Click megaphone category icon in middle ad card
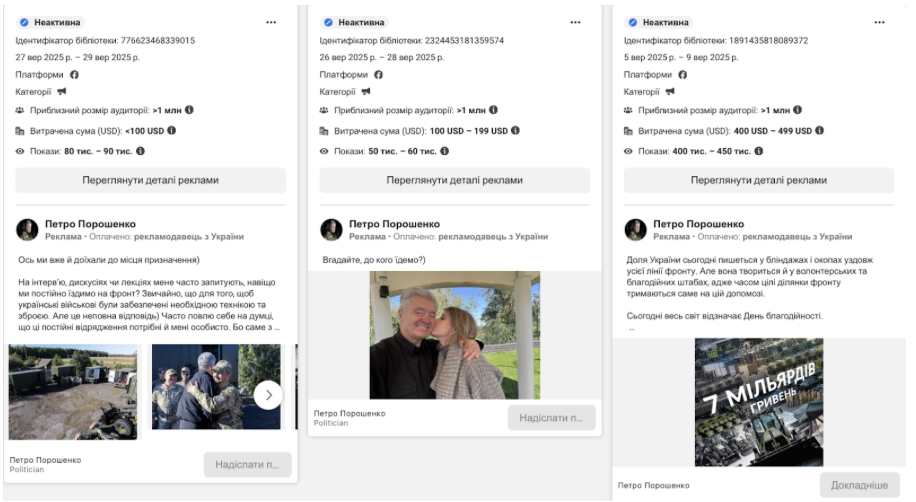 [x=366, y=92]
